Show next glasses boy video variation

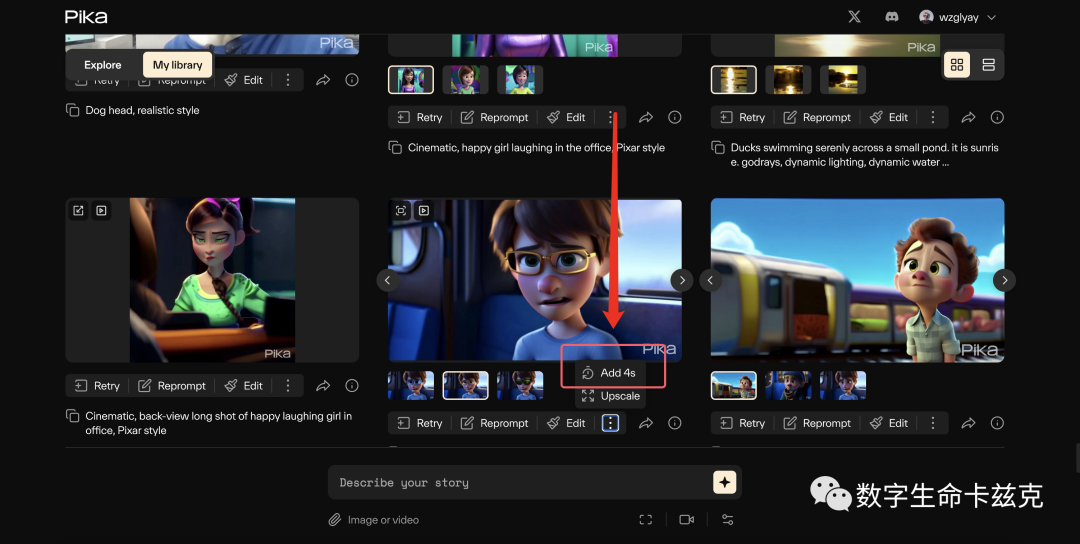coord(682,280)
